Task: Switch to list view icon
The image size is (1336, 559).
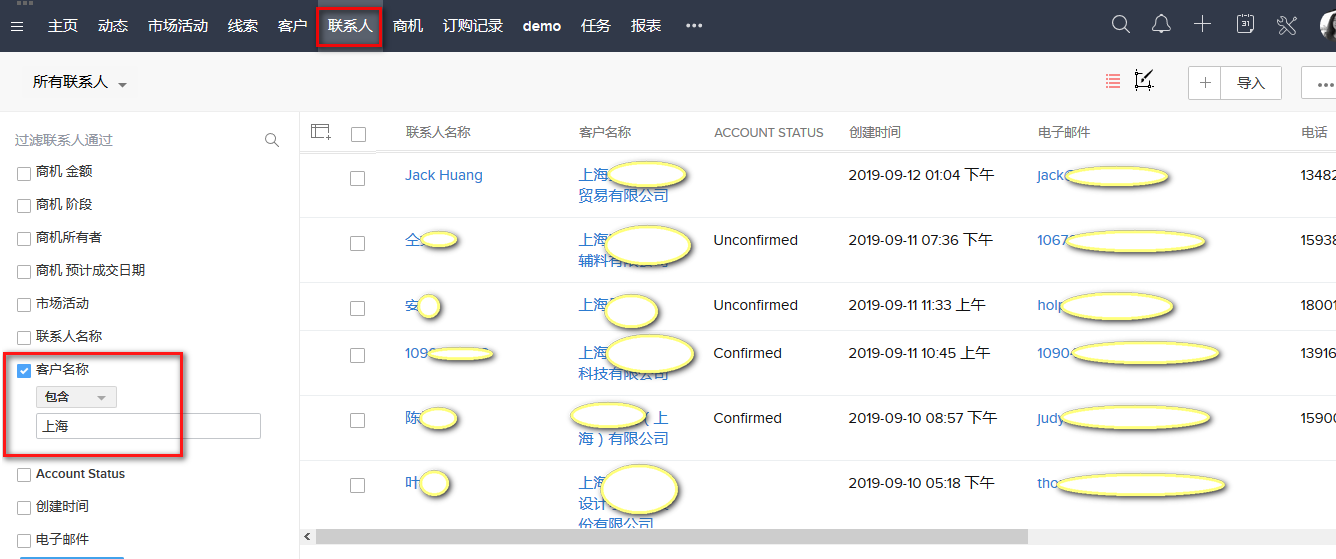Action: 1113,82
